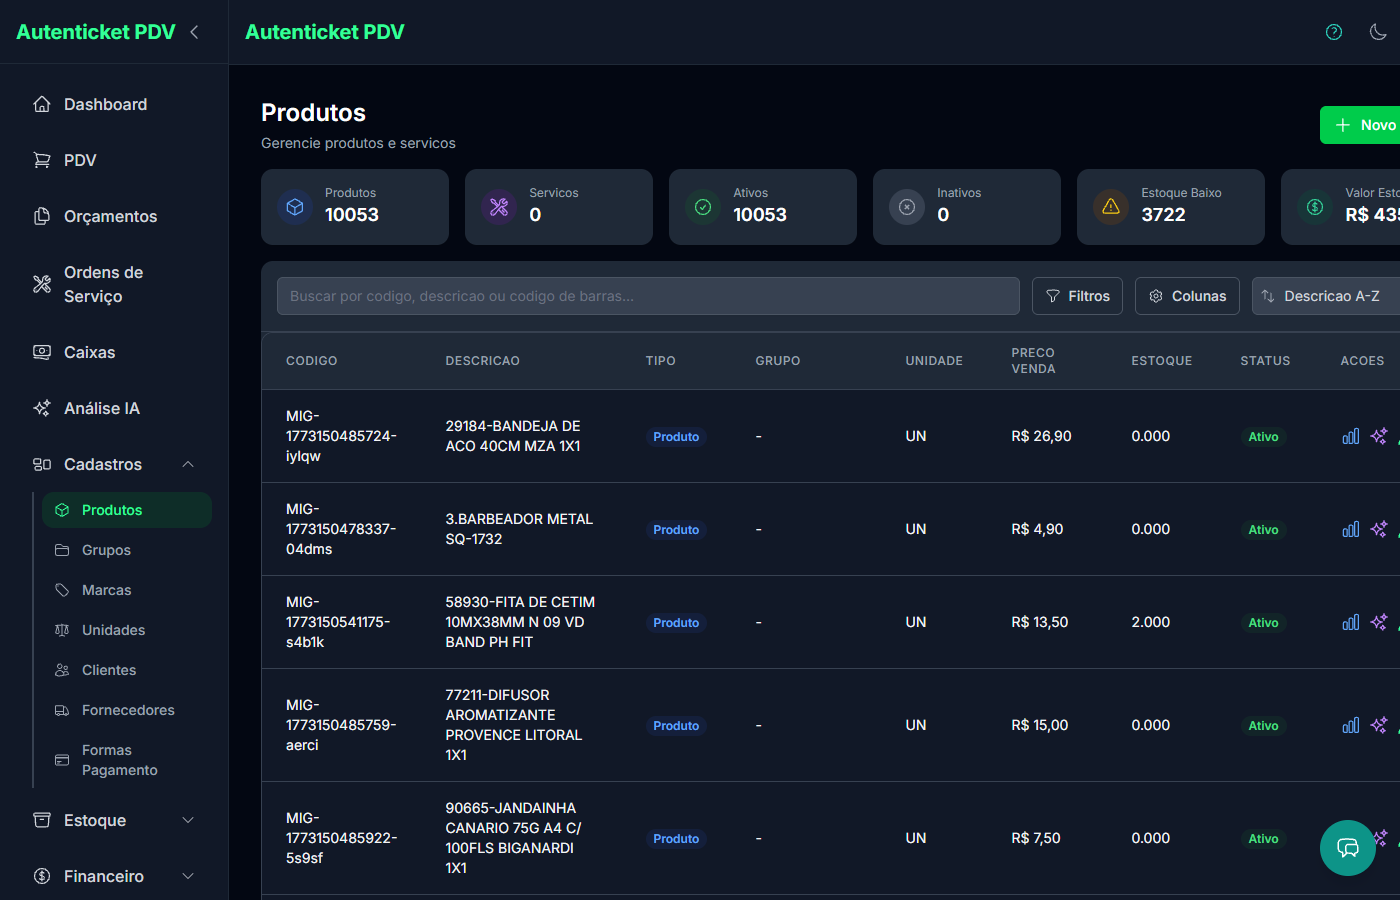Open Análise IA from the sidebar
Image resolution: width=1400 pixels, height=900 pixels.
point(101,408)
